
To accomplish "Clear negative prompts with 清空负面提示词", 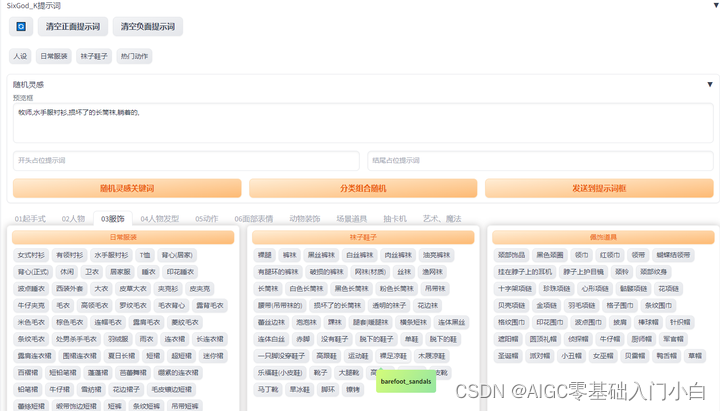I will 148,27.
